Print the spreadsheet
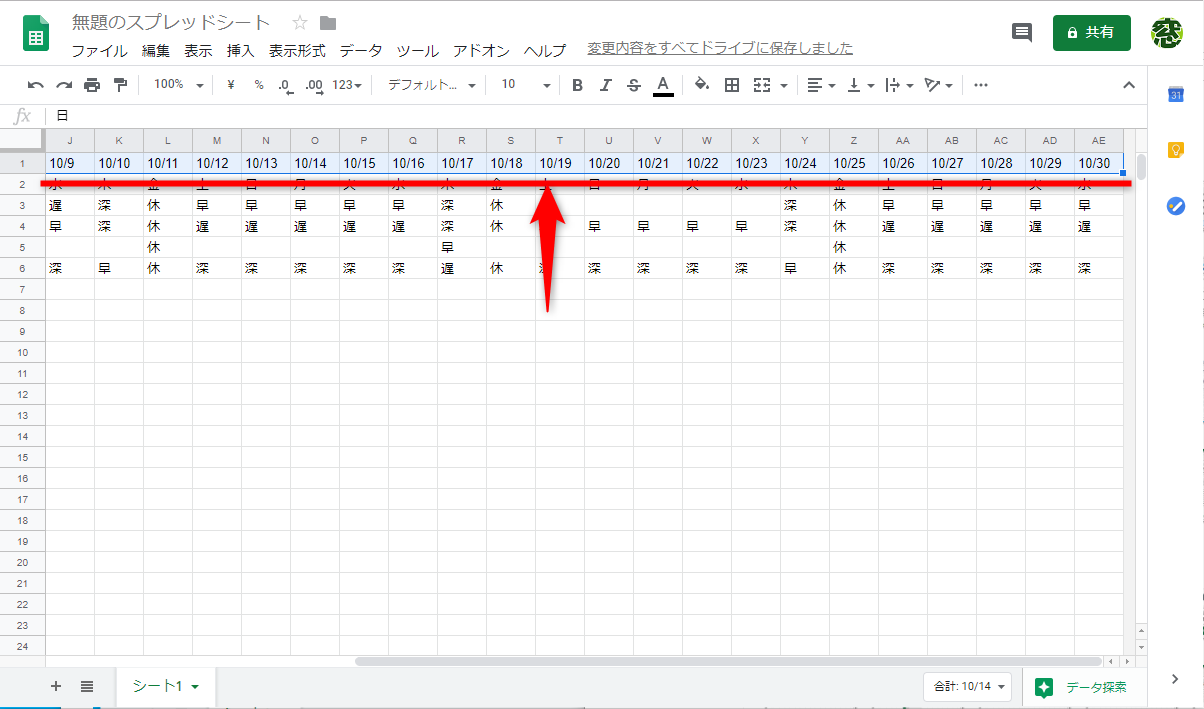This screenshot has height=709, width=1204. pos(89,85)
